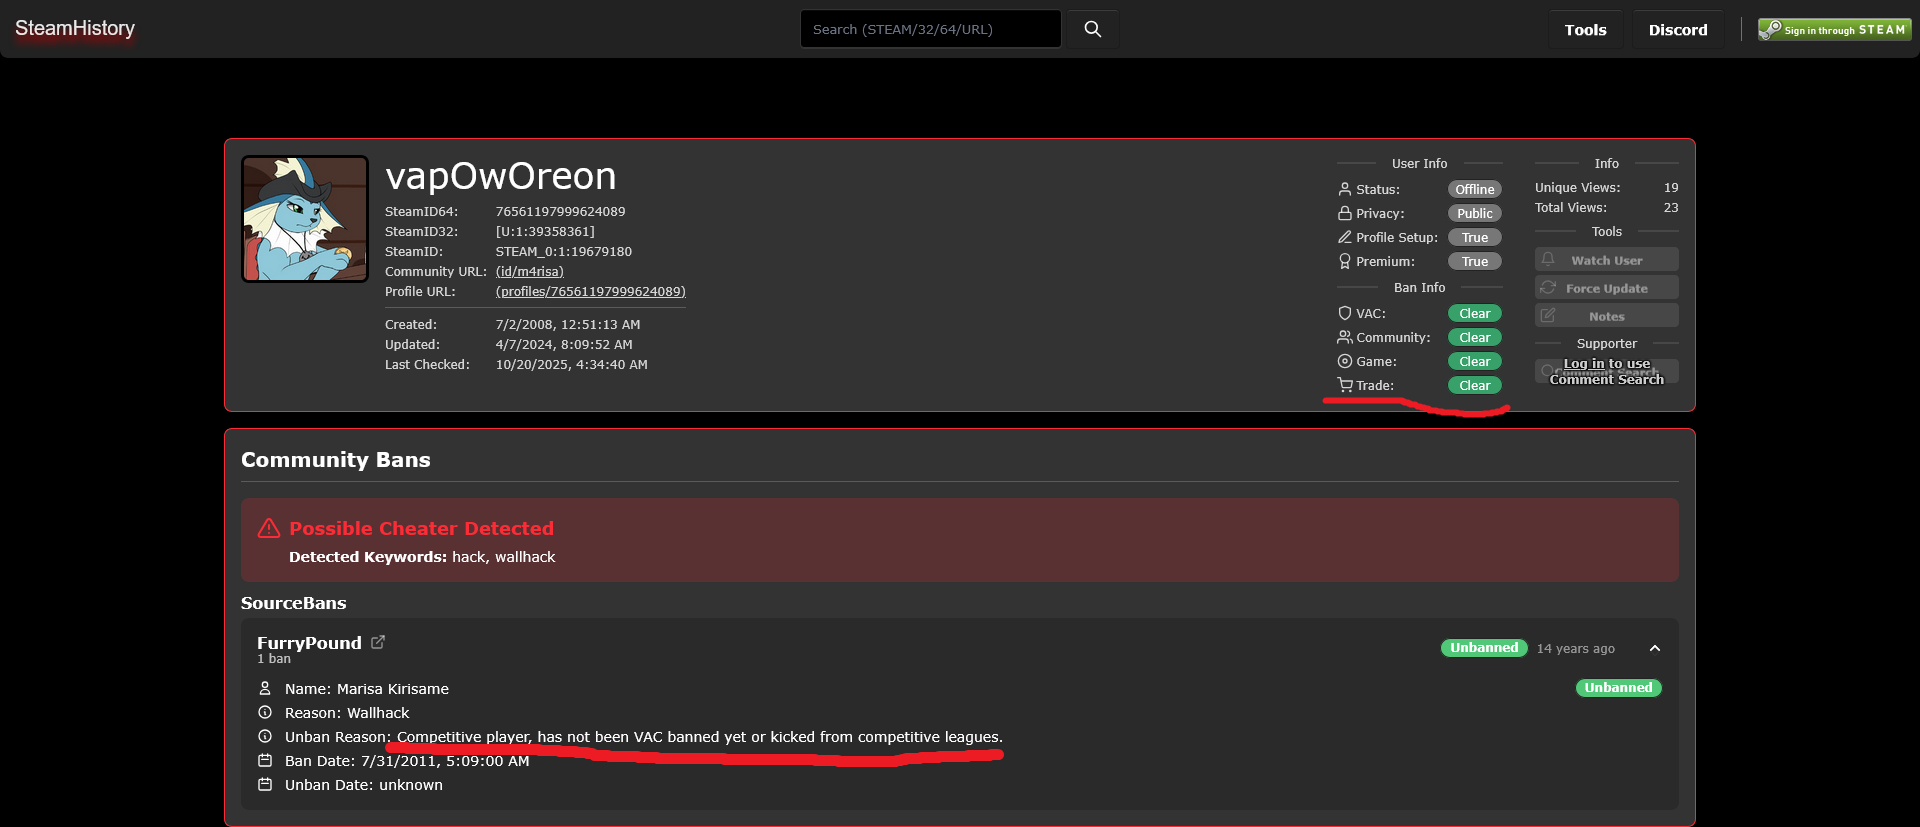The height and width of the screenshot is (827, 1920).
Task: Click the Trade ban cart icon
Action: 1345,385
